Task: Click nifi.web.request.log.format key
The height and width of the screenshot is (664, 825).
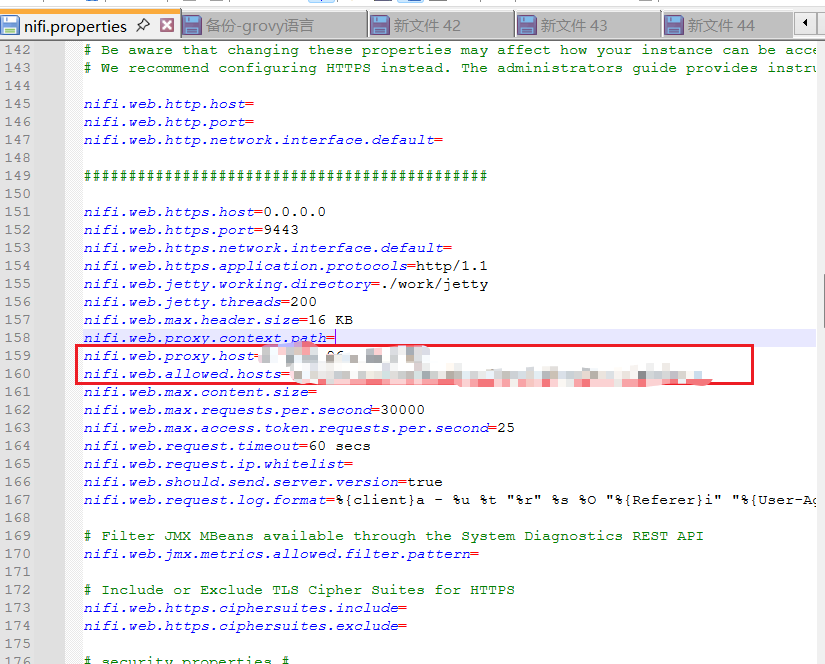Action: click(x=205, y=500)
